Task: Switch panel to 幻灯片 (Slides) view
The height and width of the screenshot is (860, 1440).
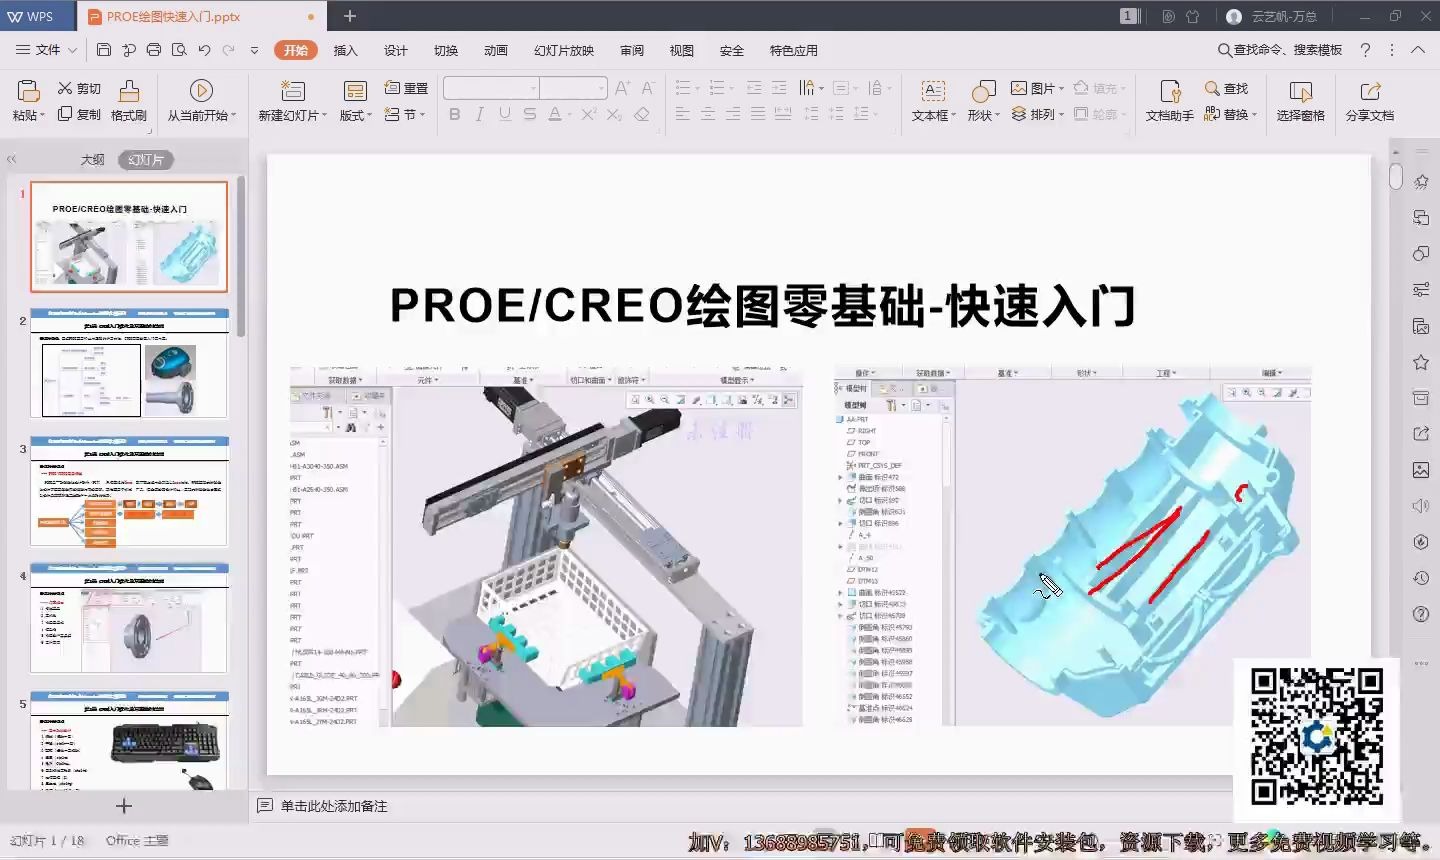Action: 146,160
